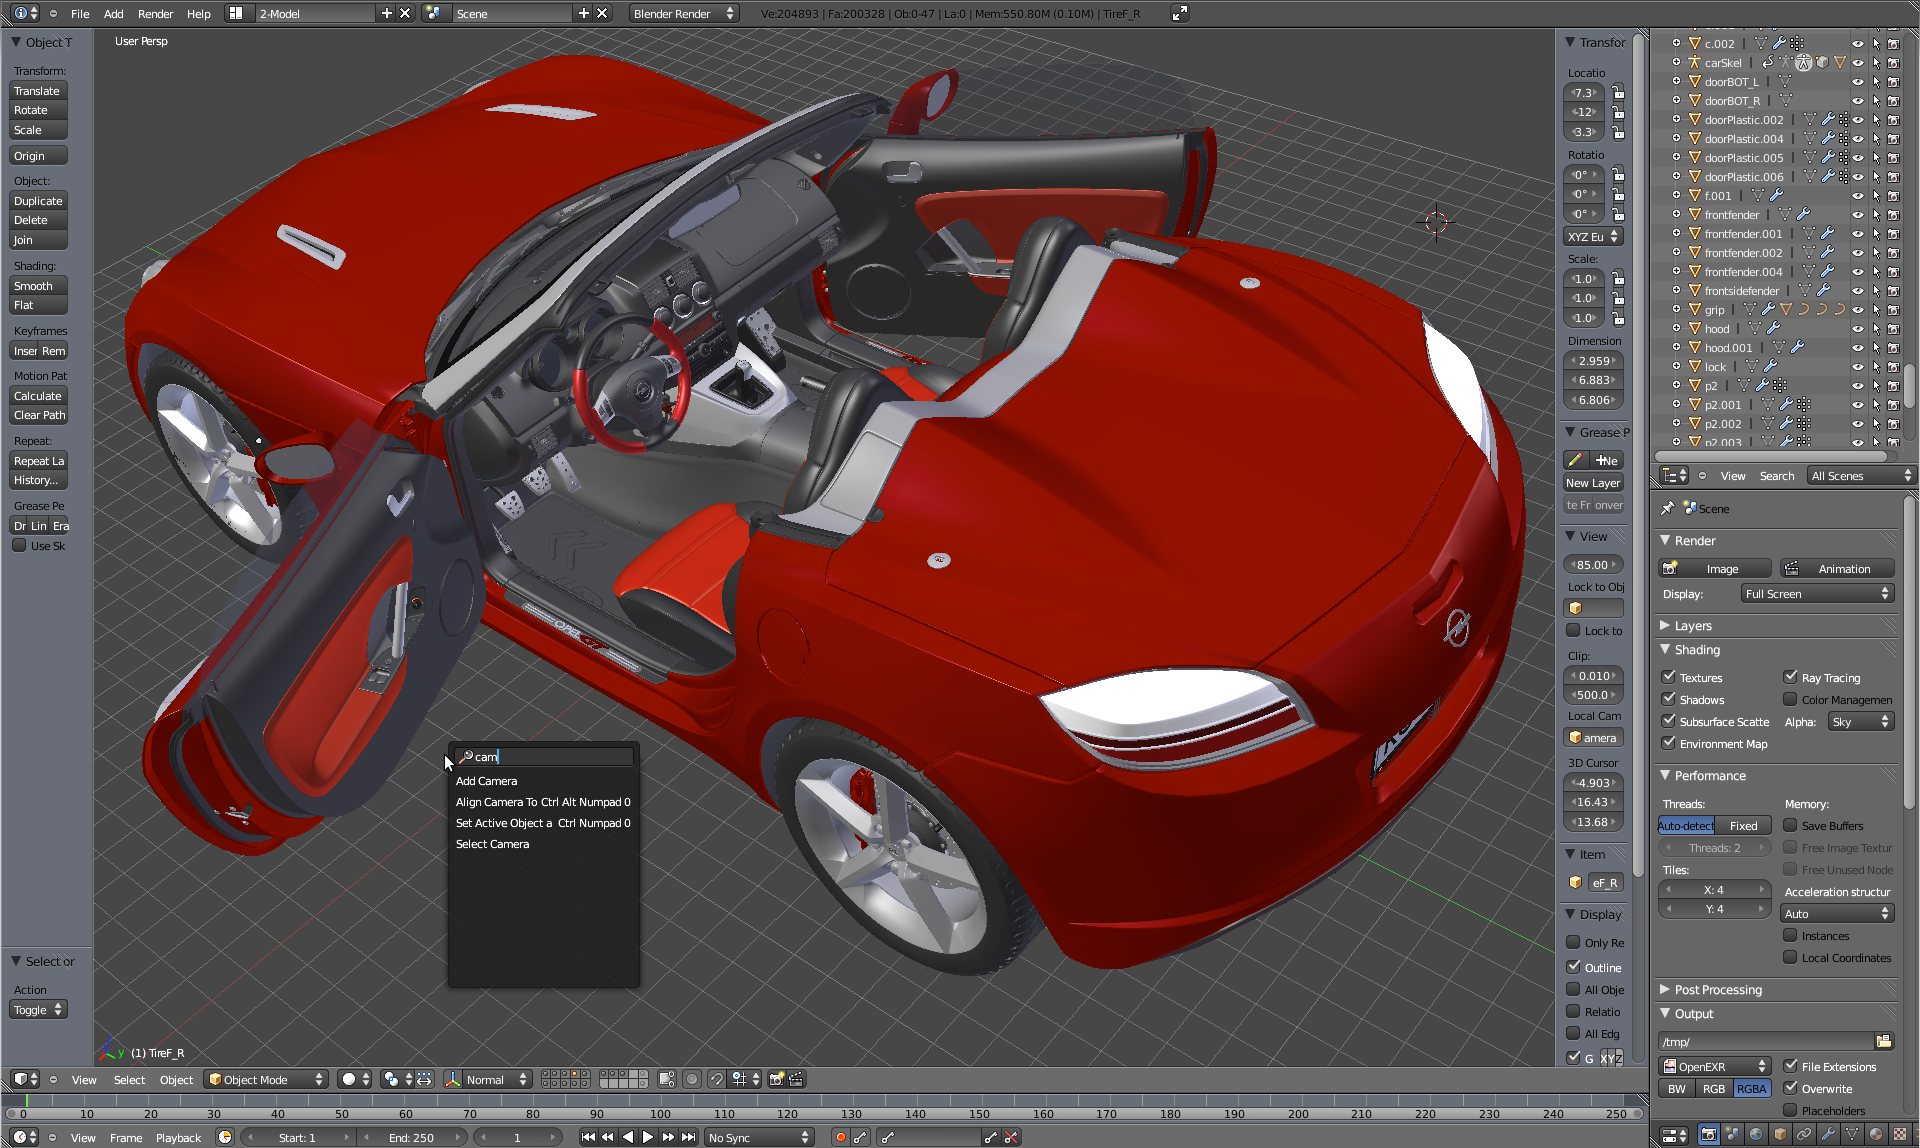Image resolution: width=1920 pixels, height=1148 pixels.
Task: Enable Shadows checkbox in Shading panel
Action: pos(1669,698)
